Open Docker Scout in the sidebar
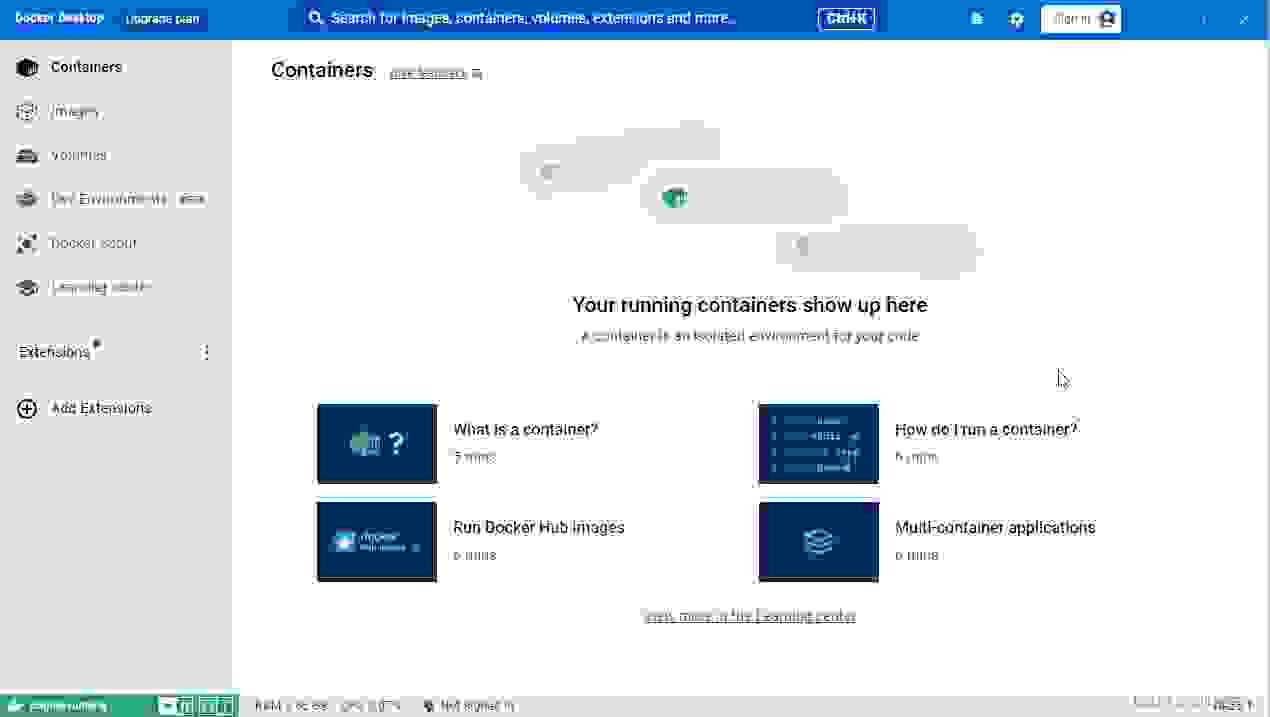Screen dimensions: 1270x717 click(115, 243)
